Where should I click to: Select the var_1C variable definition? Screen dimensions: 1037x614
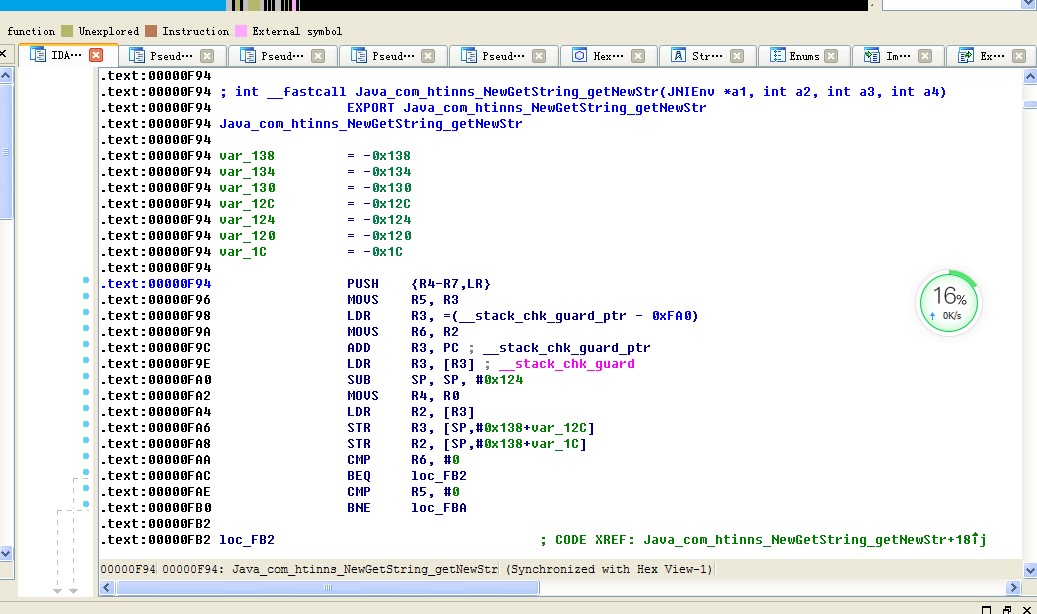click(x=243, y=252)
